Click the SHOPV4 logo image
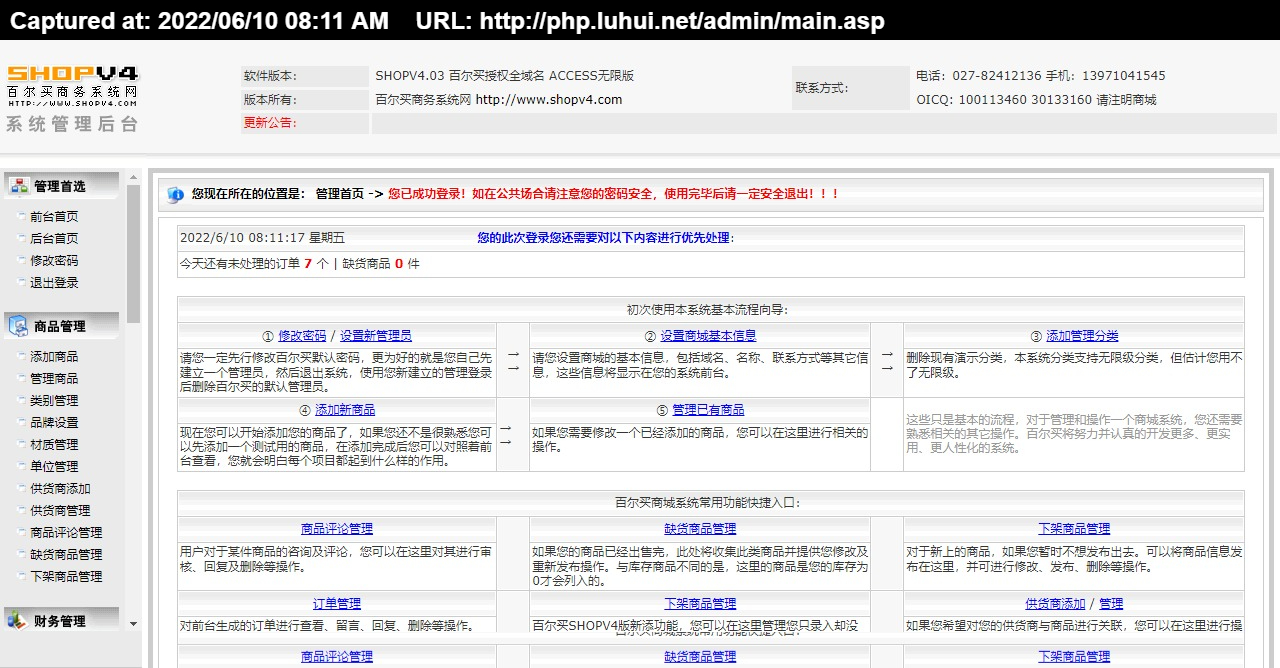 pos(73,98)
